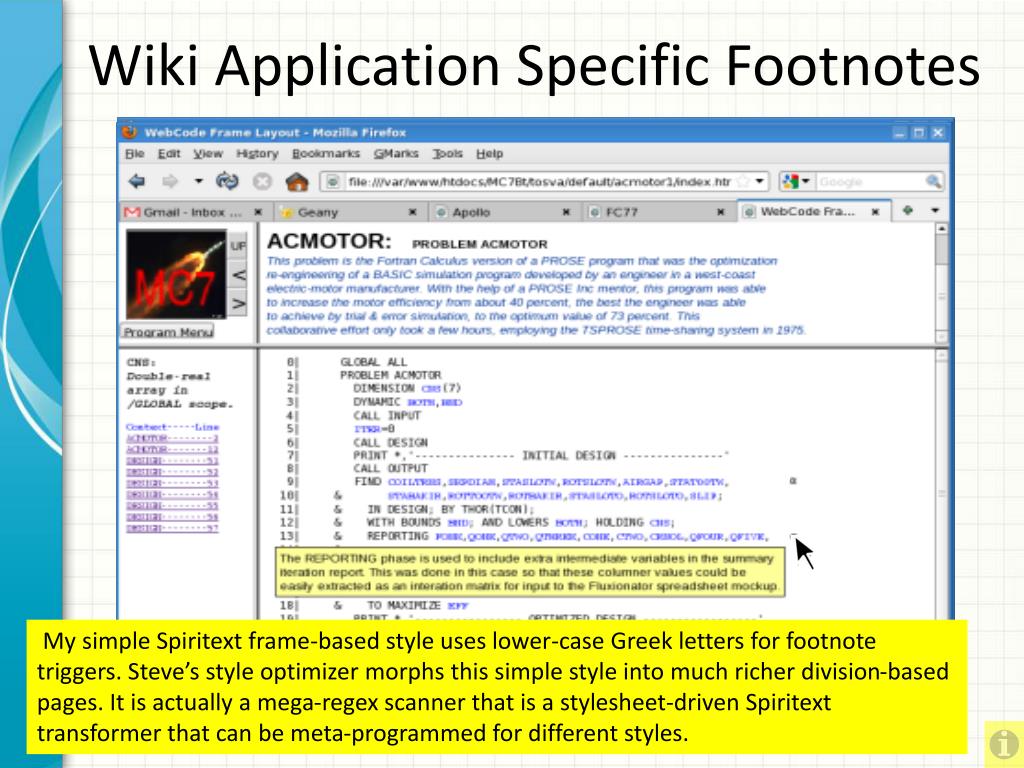Click the > next button beside the logo
Screen dimensions: 1024x768
pos(238,304)
